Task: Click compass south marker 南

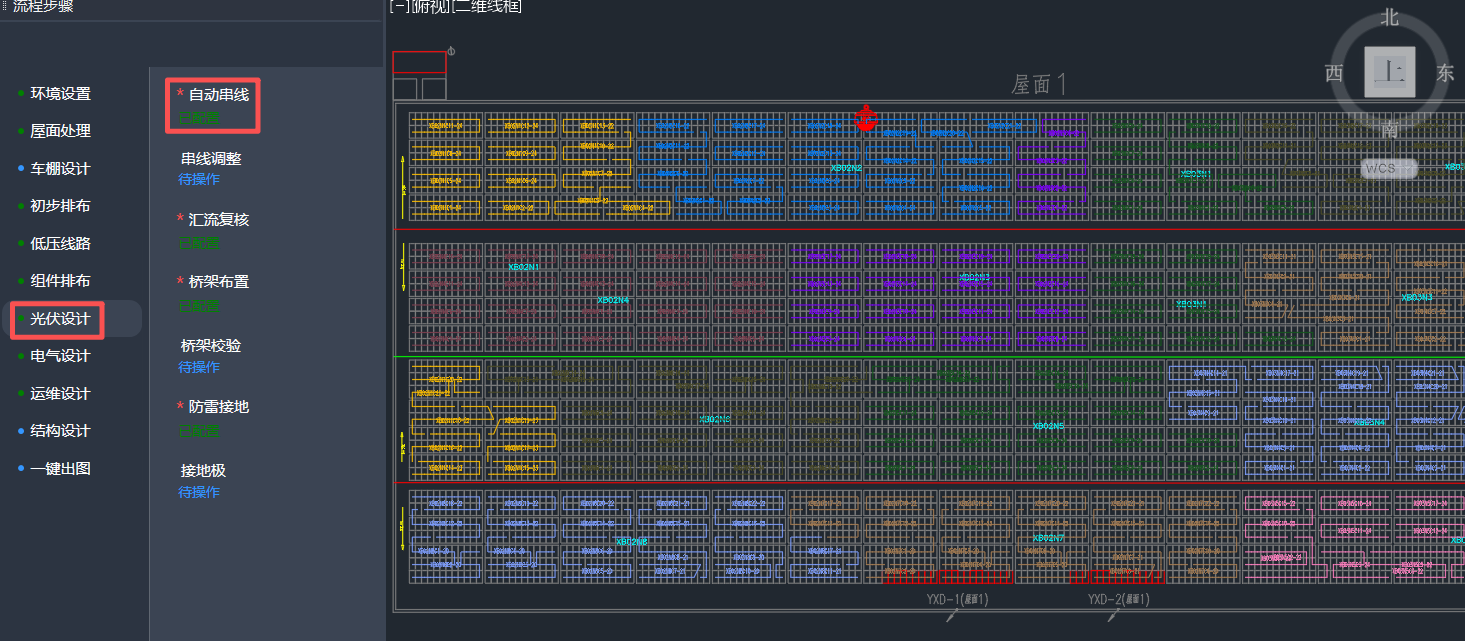Action: pyautogui.click(x=1390, y=129)
